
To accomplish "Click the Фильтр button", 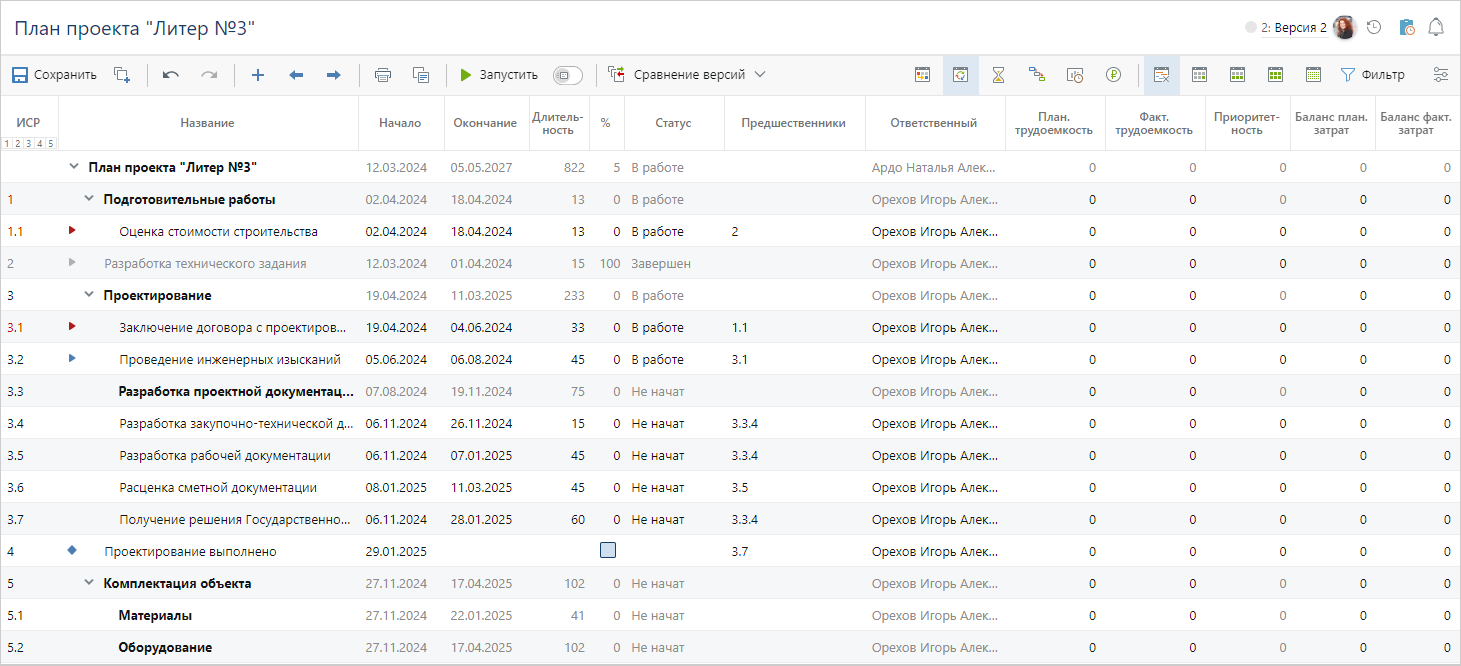I will coord(1372,75).
